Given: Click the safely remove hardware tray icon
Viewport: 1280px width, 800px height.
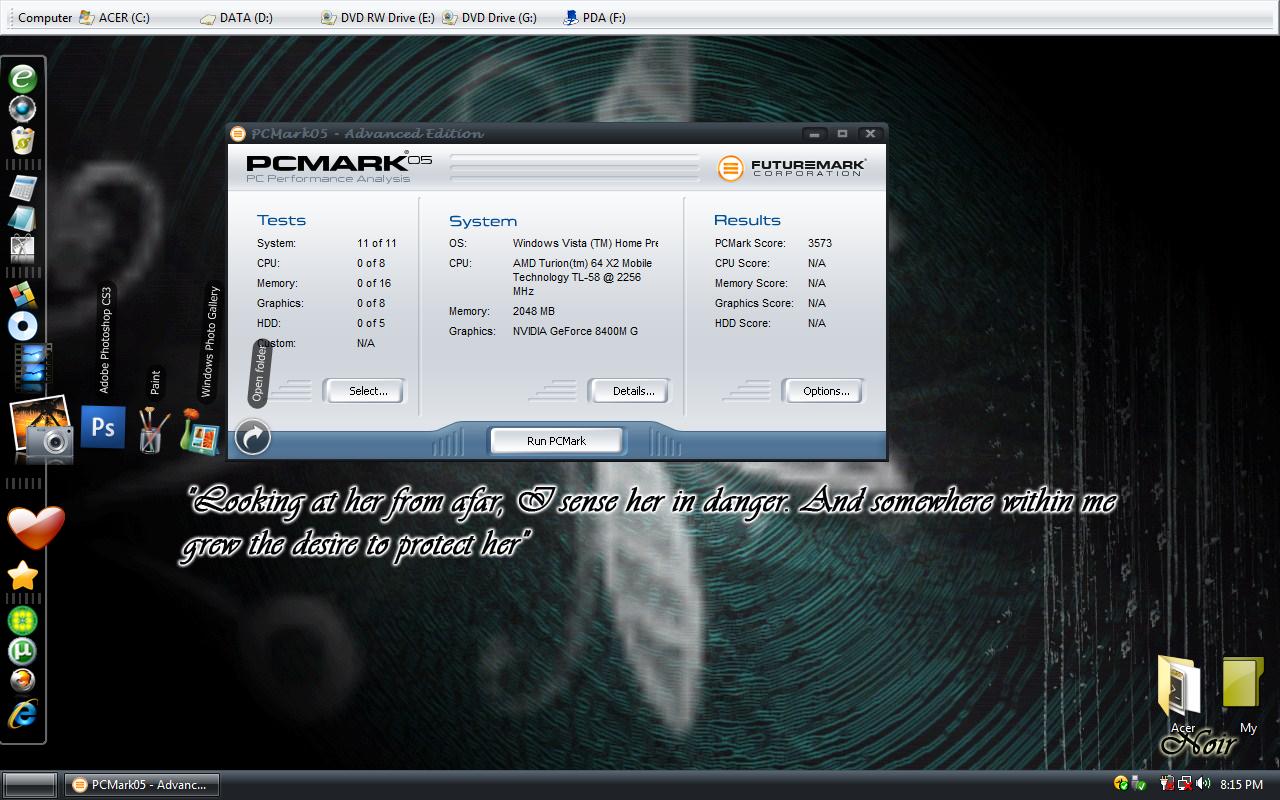Looking at the screenshot, I should click(1138, 784).
